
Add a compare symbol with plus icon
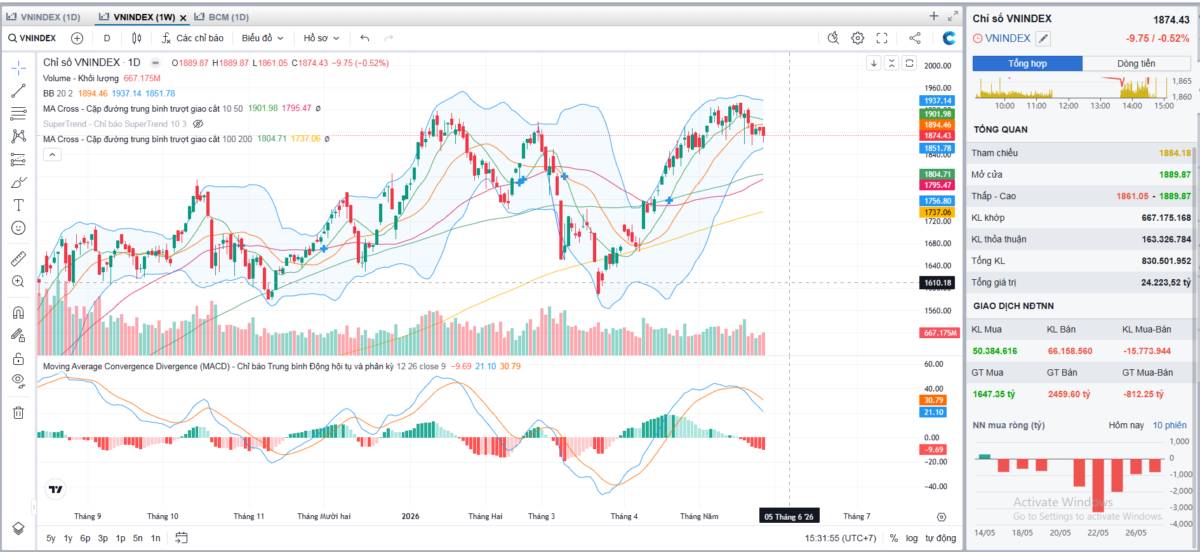tap(77, 38)
